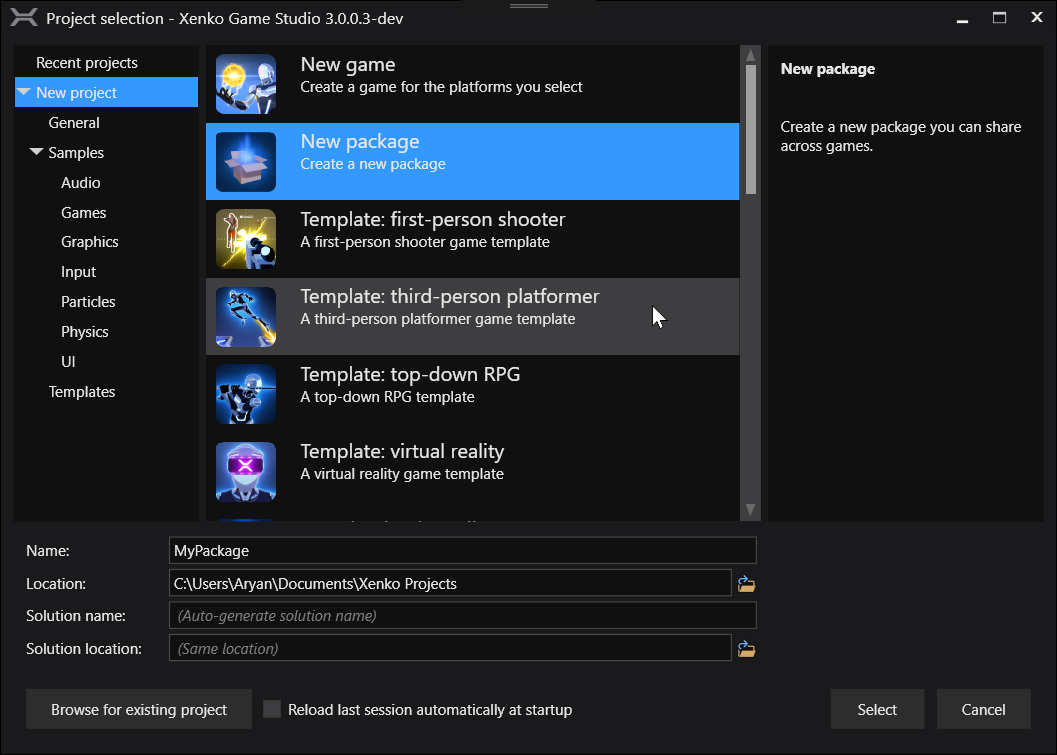The image size is (1057, 755).
Task: Click the New package box icon
Action: [245, 162]
